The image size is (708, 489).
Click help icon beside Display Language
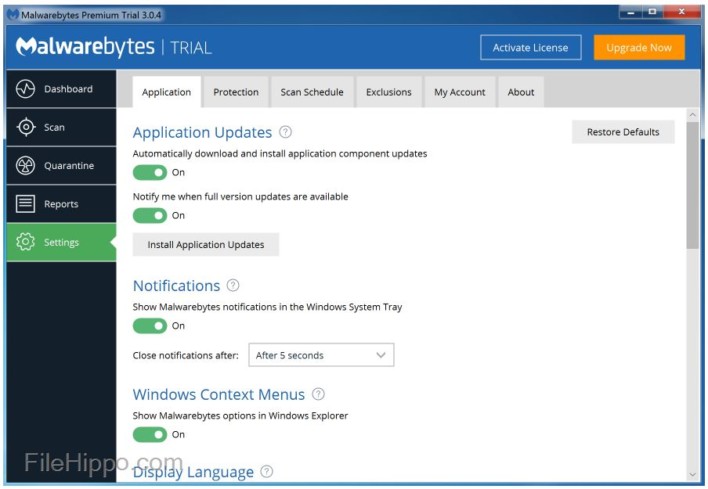(267, 471)
